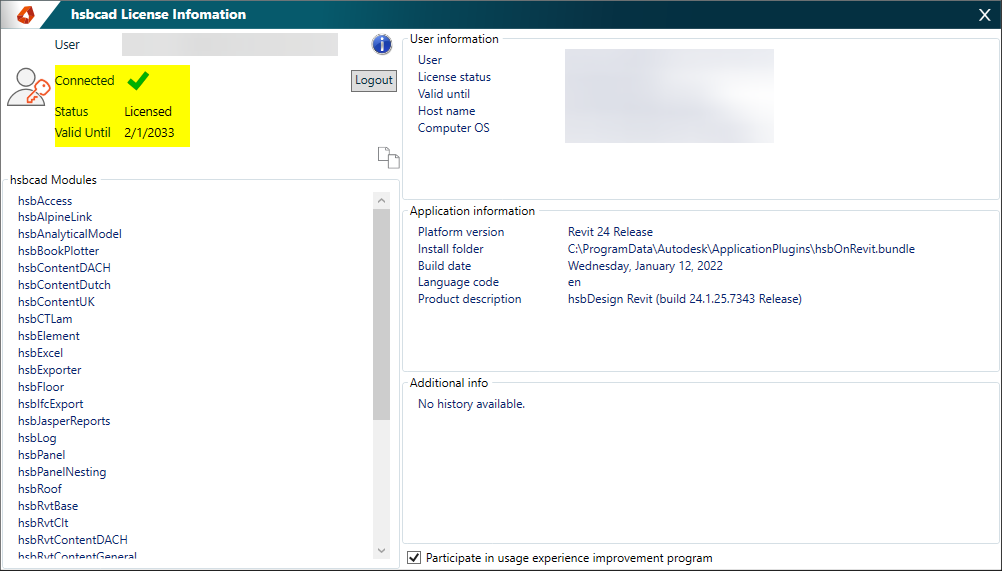
Task: Close the hsbcad License Information window
Action: 985,15
